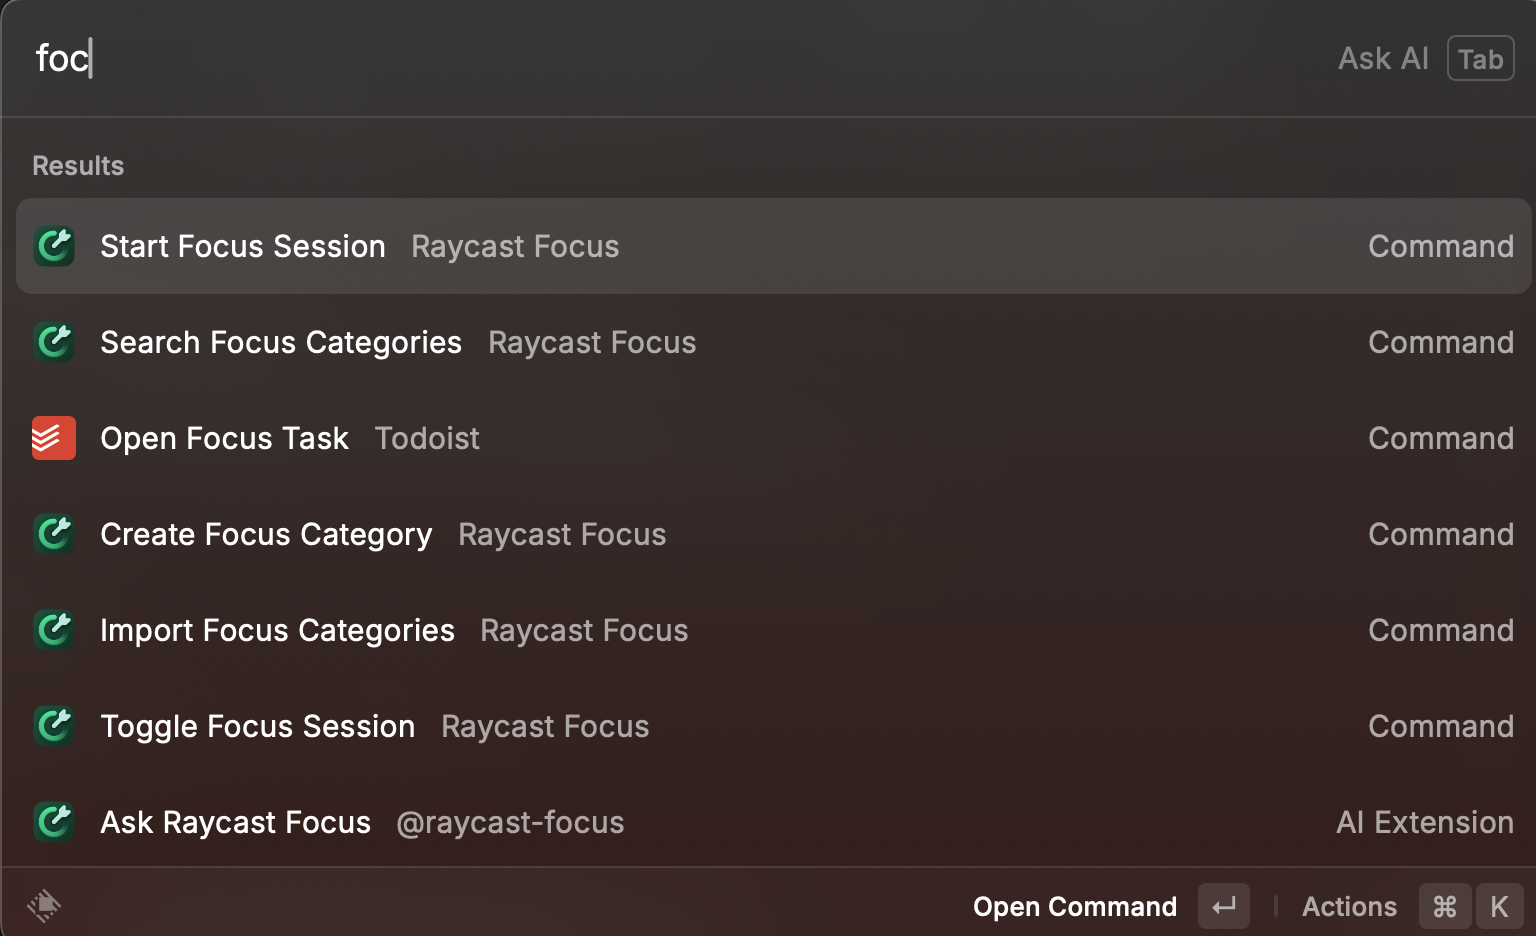Select Open Focus Task from Todoist

(225, 438)
